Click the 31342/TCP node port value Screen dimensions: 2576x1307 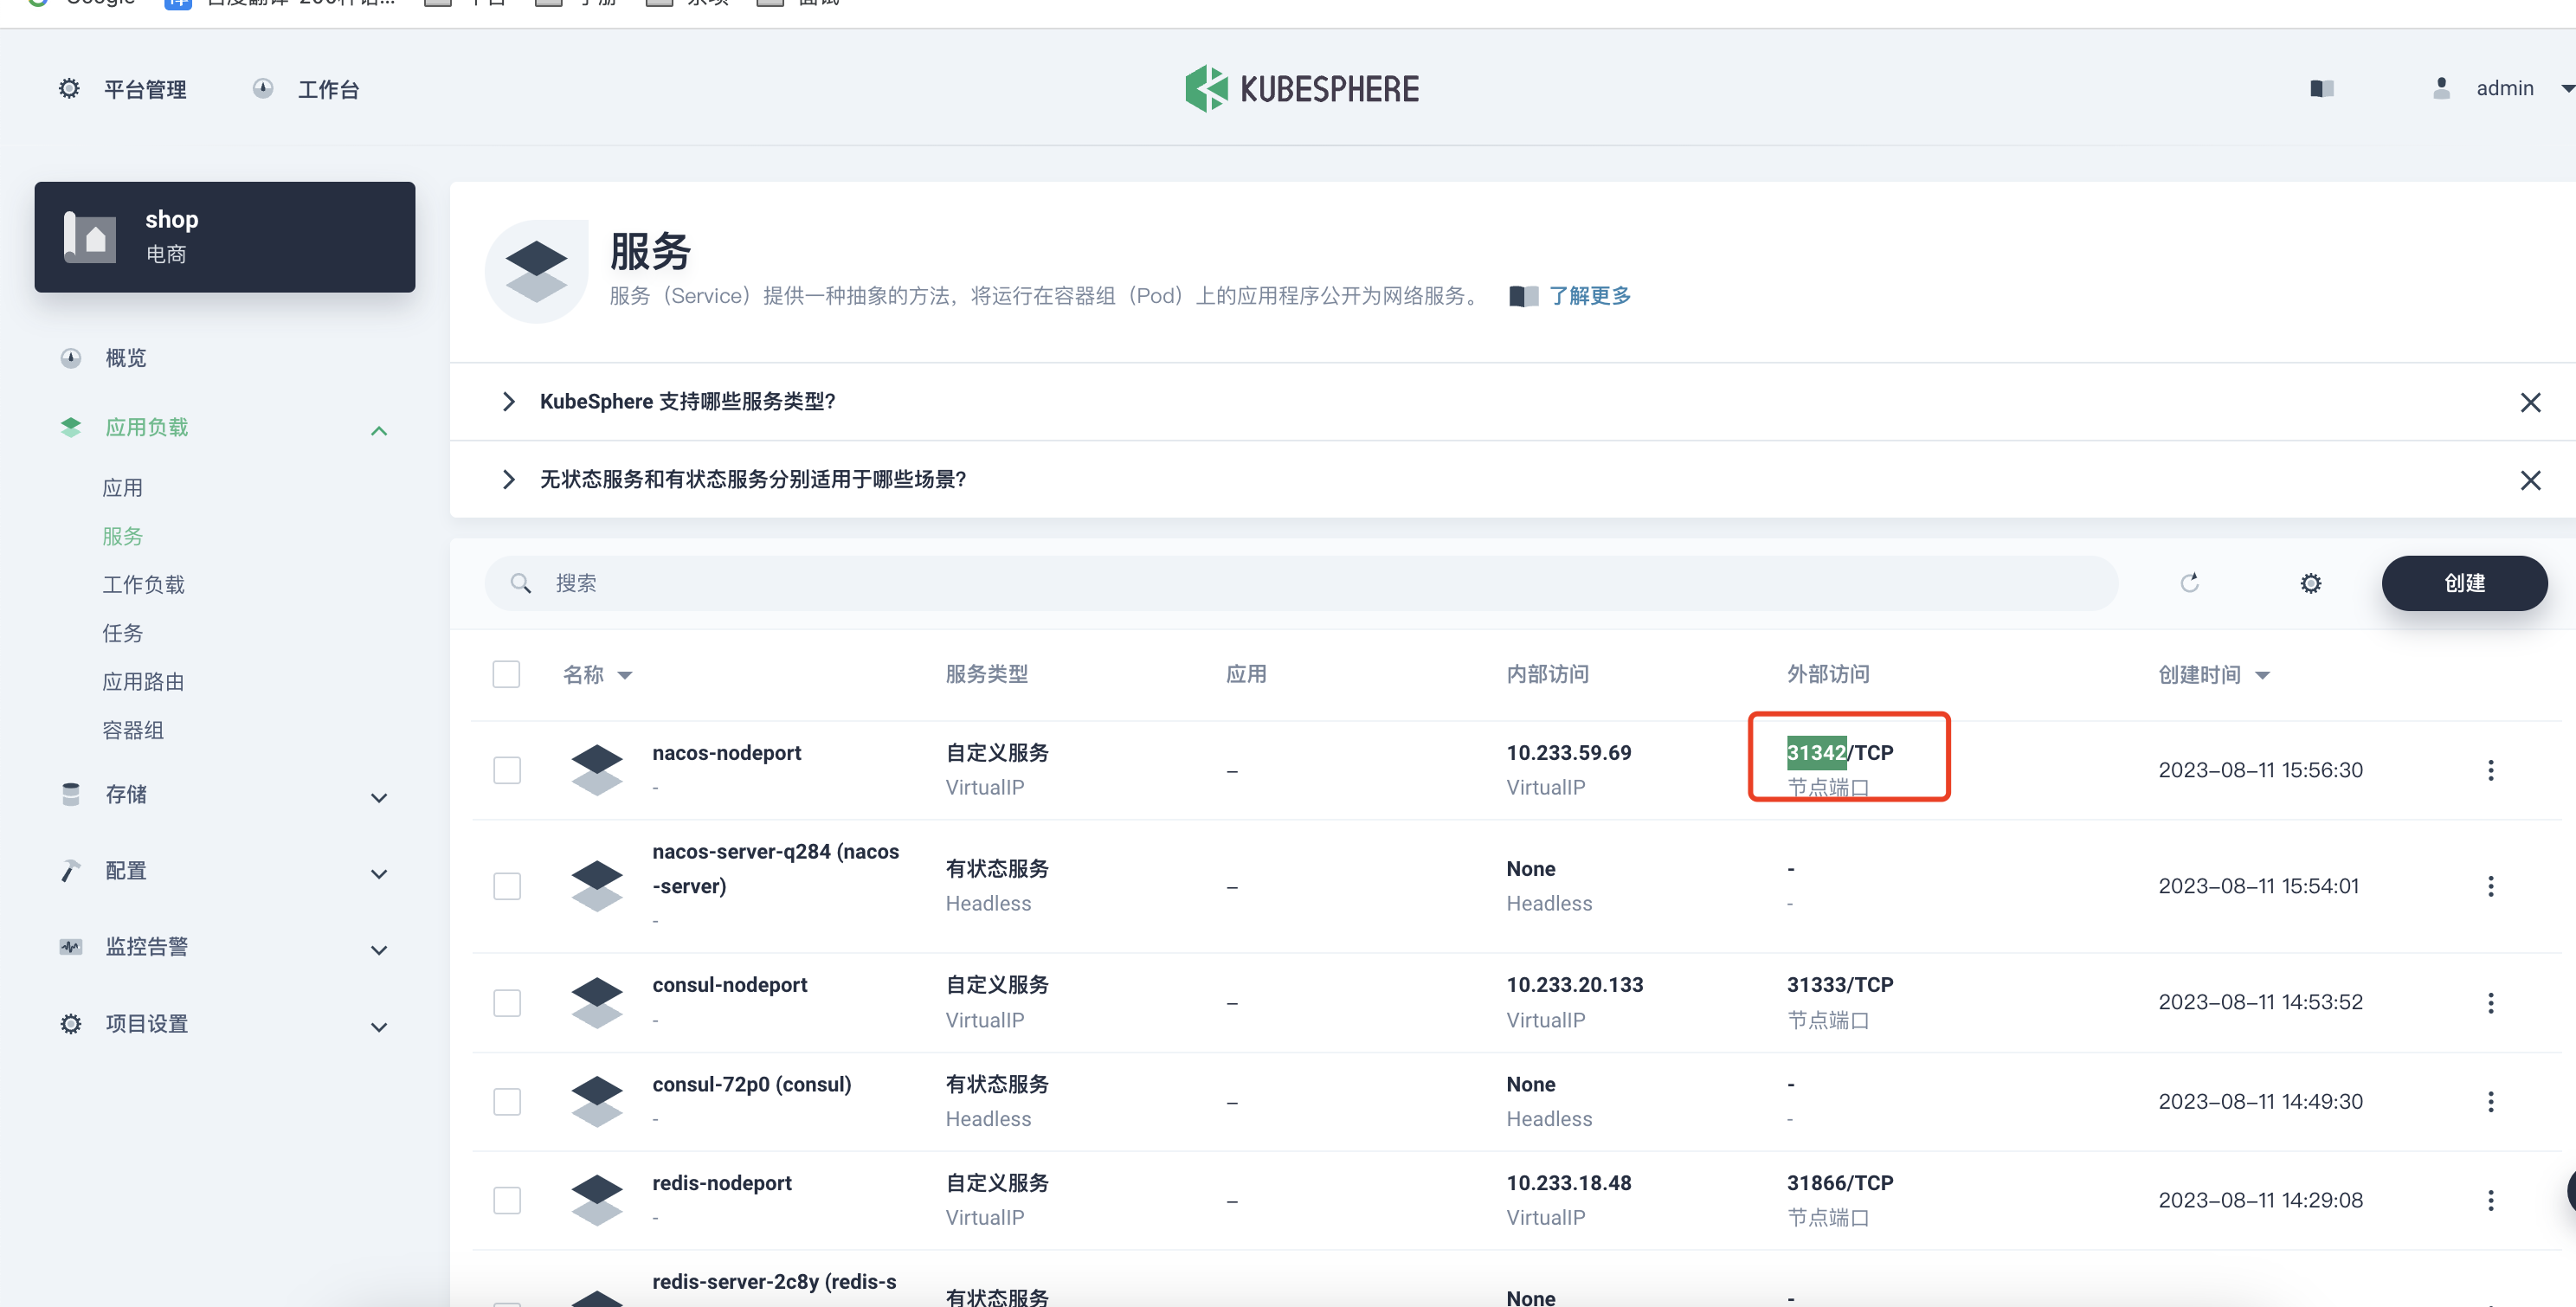[x=1840, y=753]
